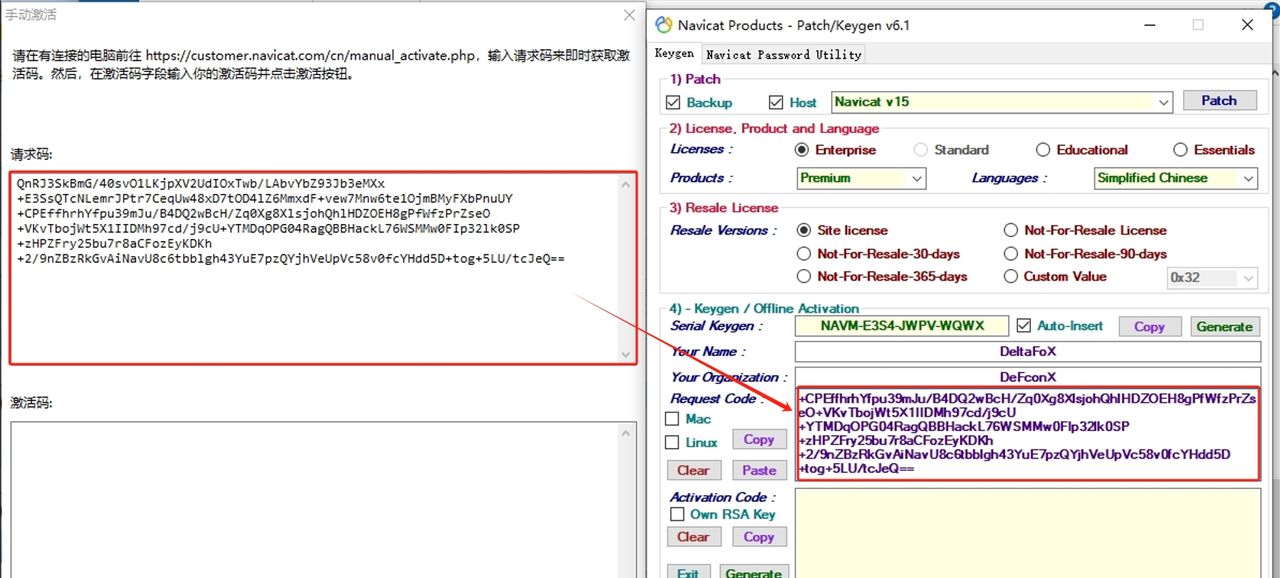Minimize the Patch/Keygen window
Viewport: 1280px width, 578px height.
point(1148,25)
